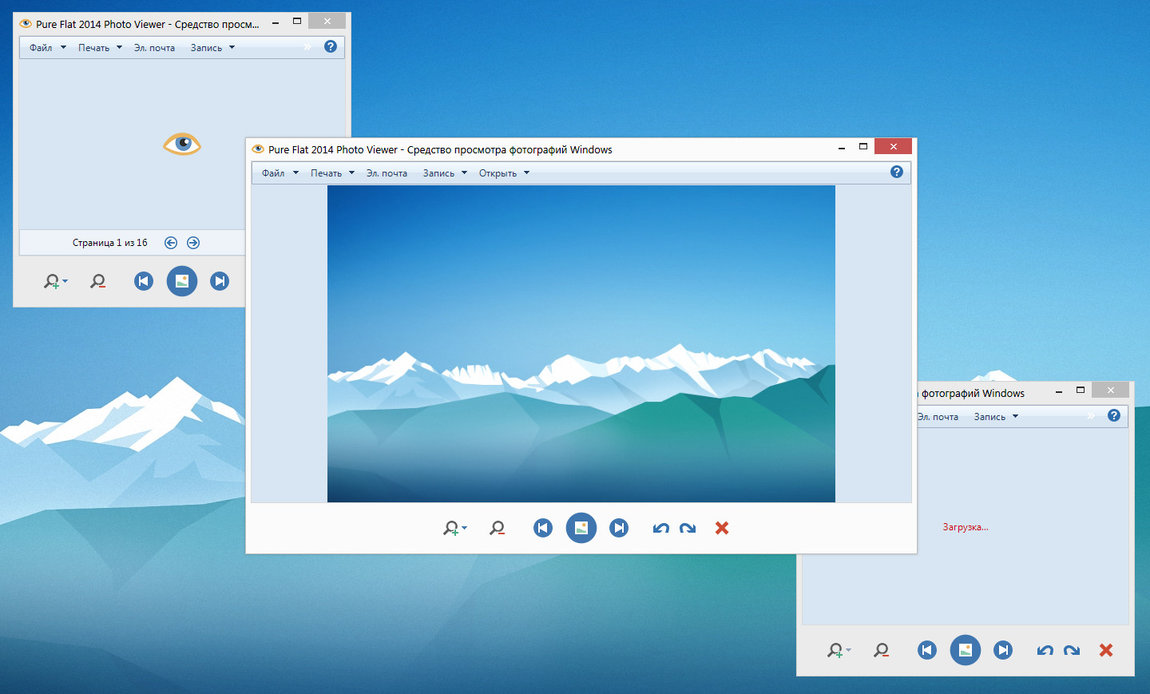The height and width of the screenshot is (694, 1150).
Task: Click zoom-in magnifier in top-left window
Action: pos(52,281)
